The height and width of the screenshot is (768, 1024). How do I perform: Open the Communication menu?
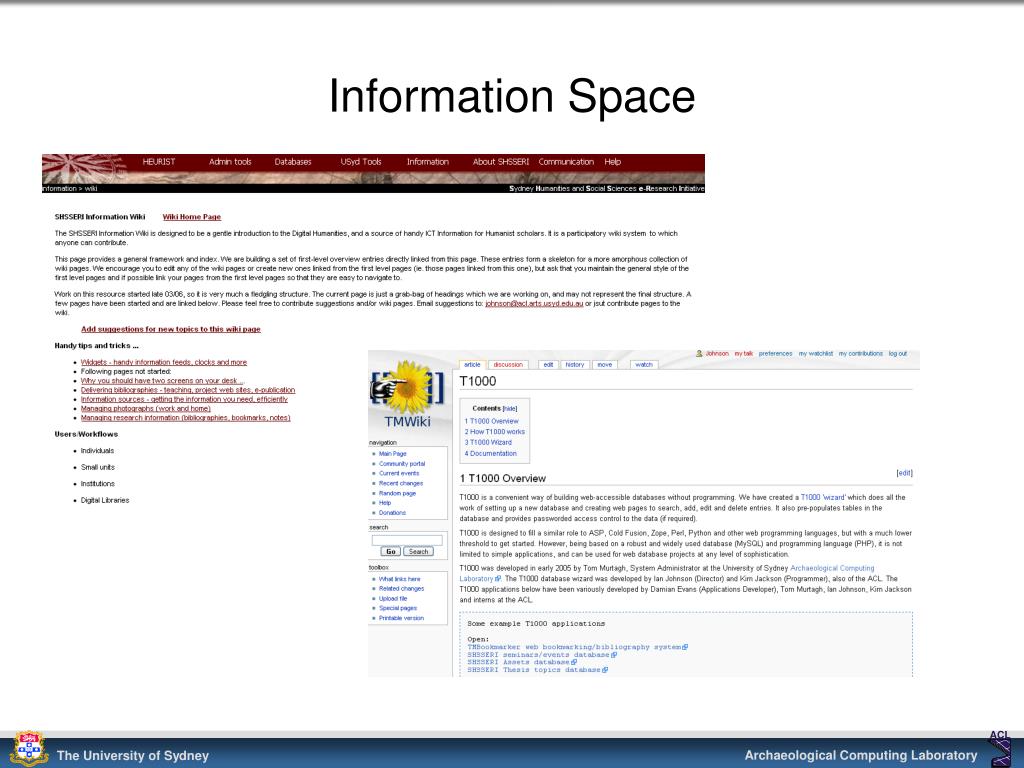pos(566,162)
